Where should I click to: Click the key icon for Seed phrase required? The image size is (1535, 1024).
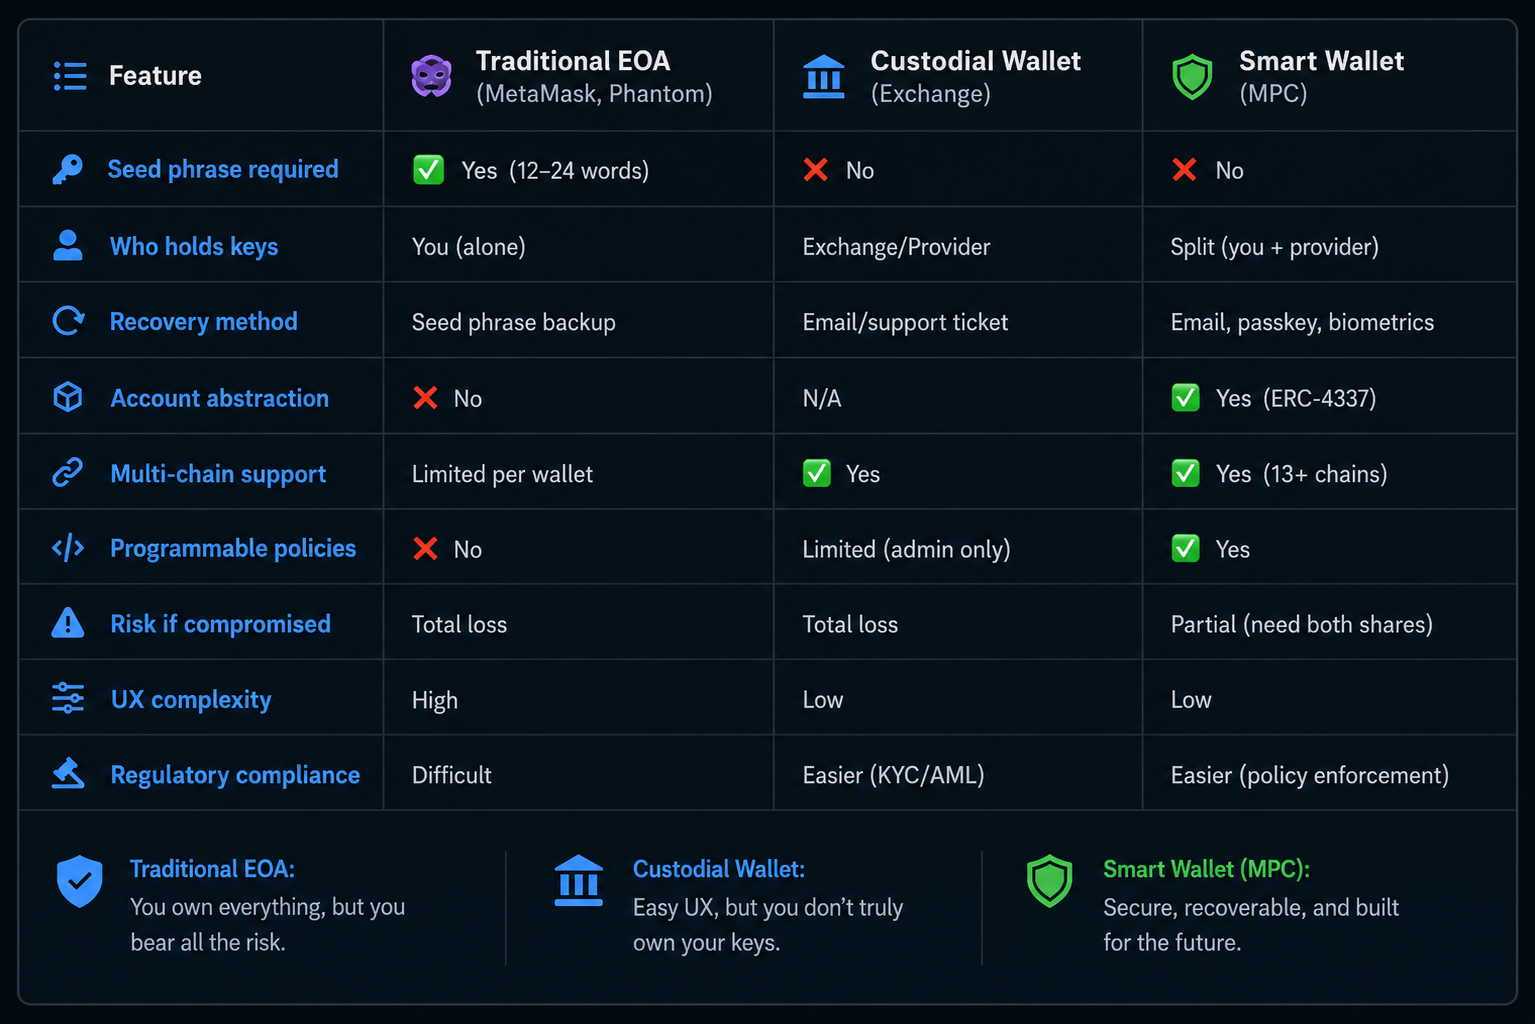tap(68, 170)
